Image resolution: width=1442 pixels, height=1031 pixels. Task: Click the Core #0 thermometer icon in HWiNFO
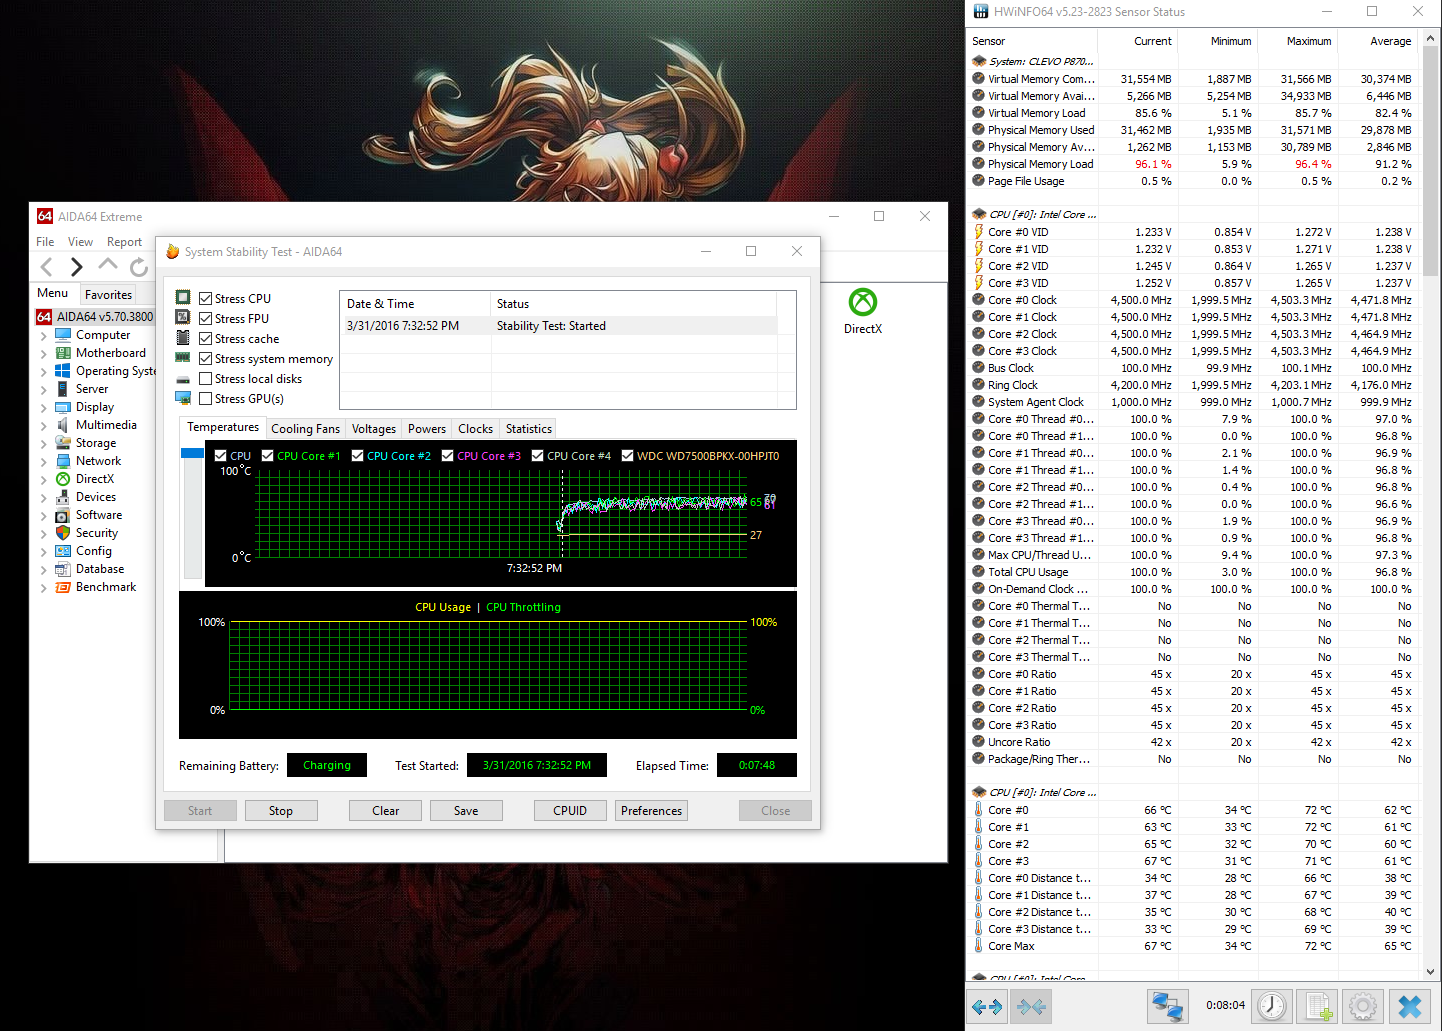tap(979, 810)
